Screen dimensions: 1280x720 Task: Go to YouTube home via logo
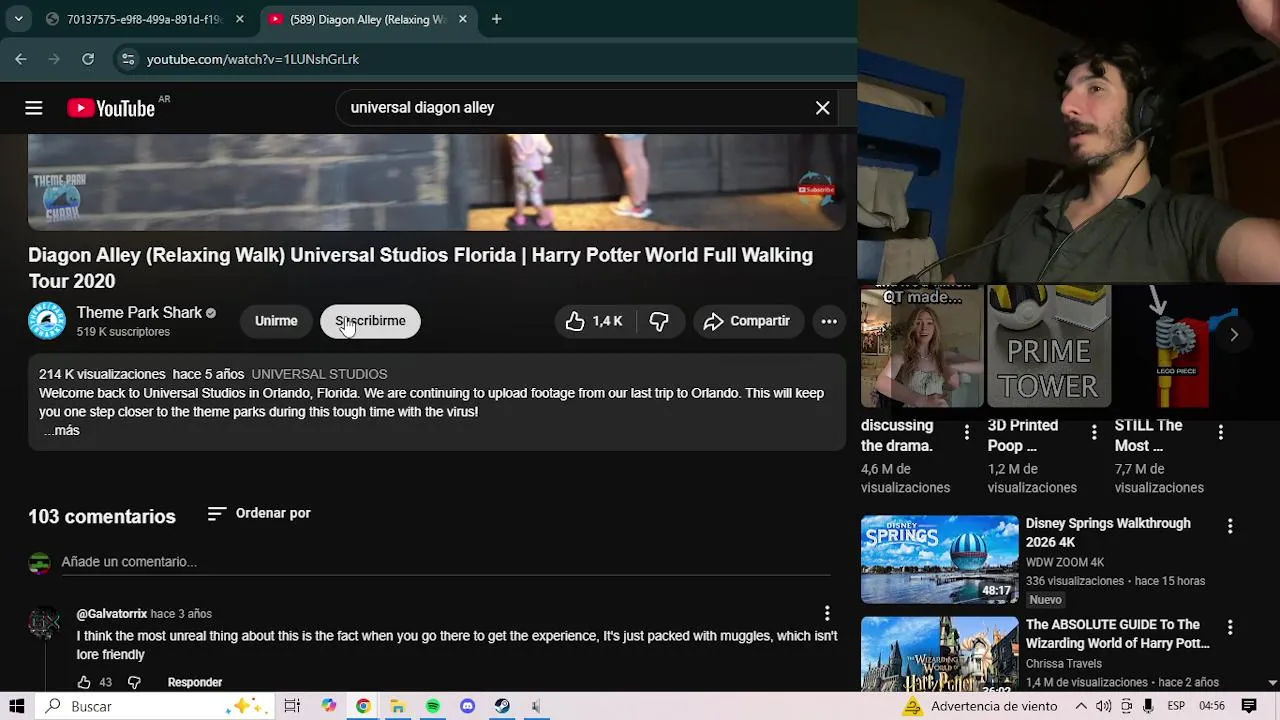coord(111,108)
